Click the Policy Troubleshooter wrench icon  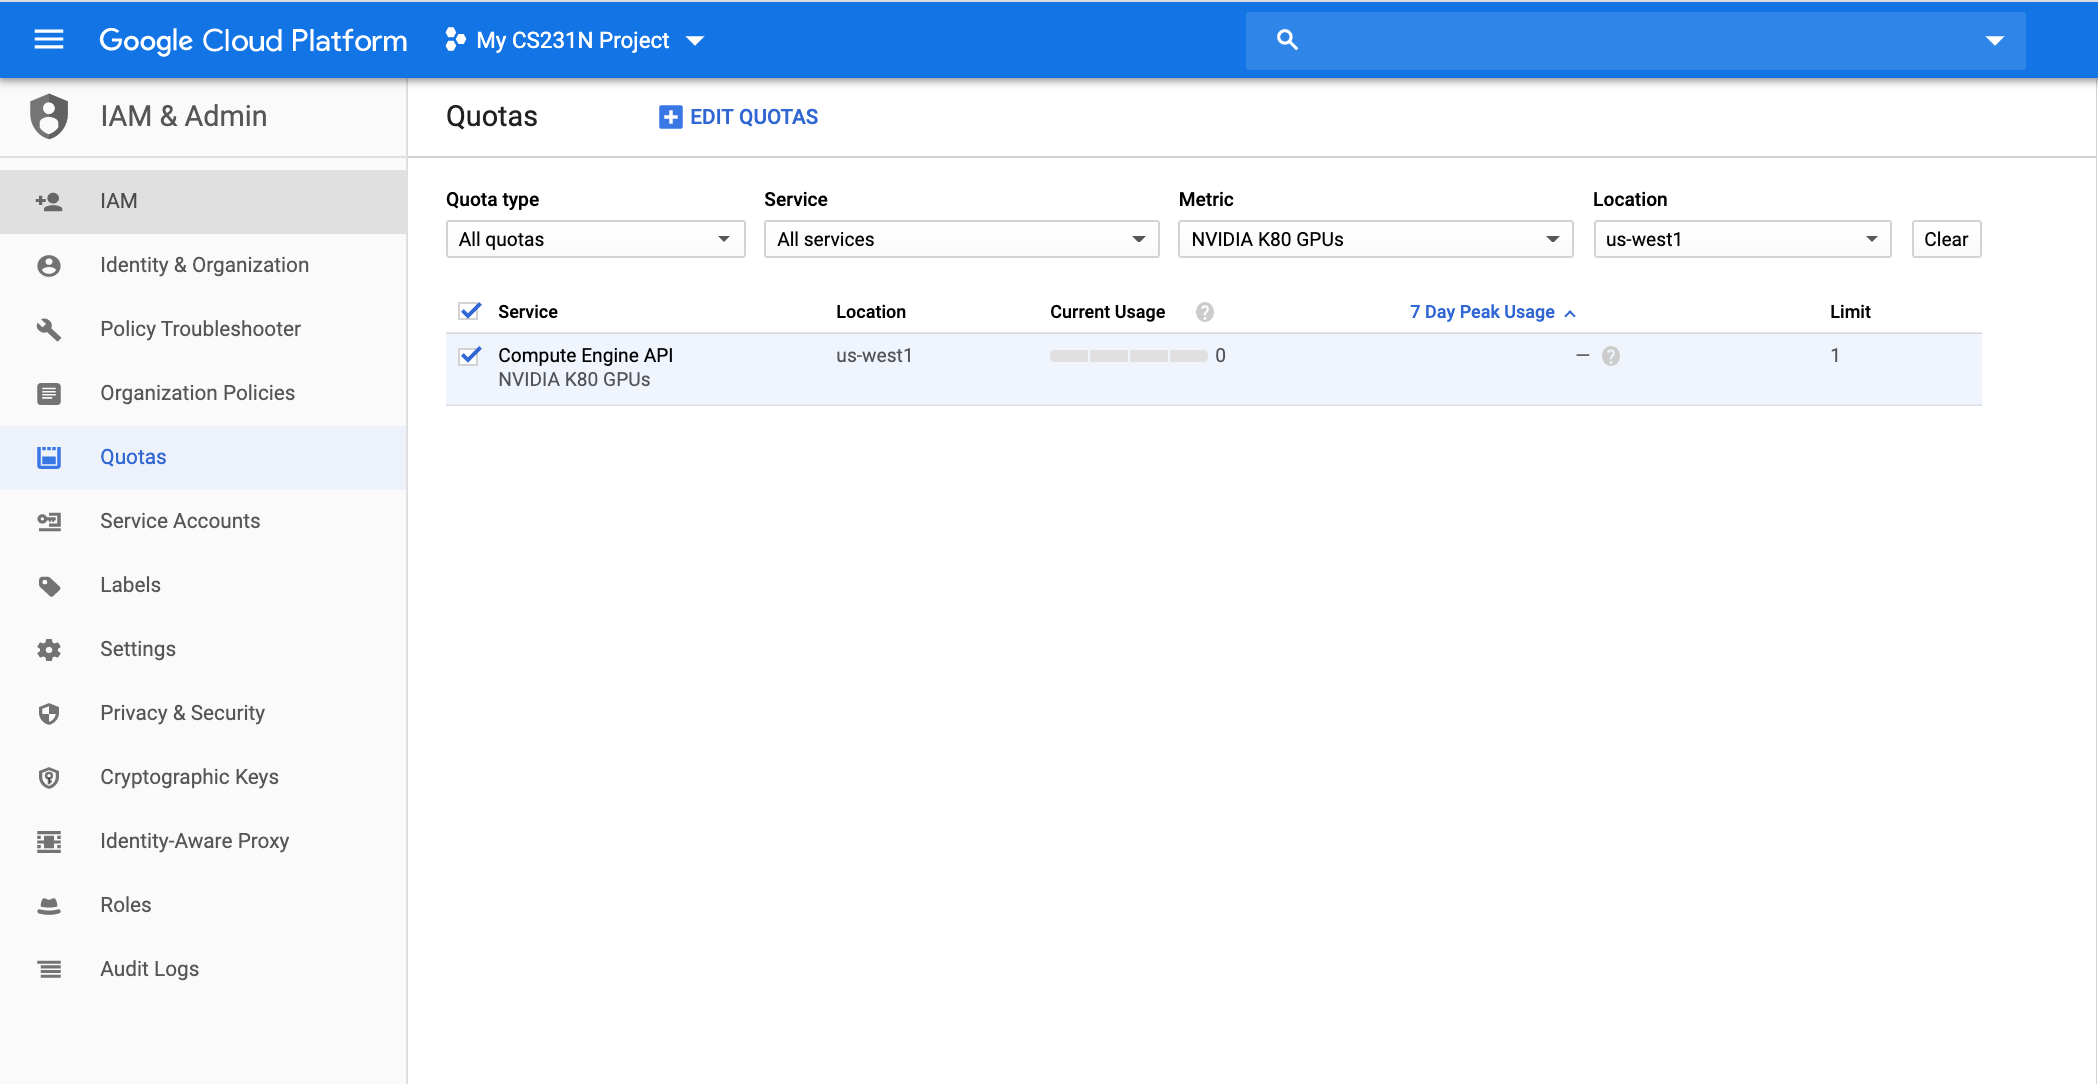(x=49, y=329)
